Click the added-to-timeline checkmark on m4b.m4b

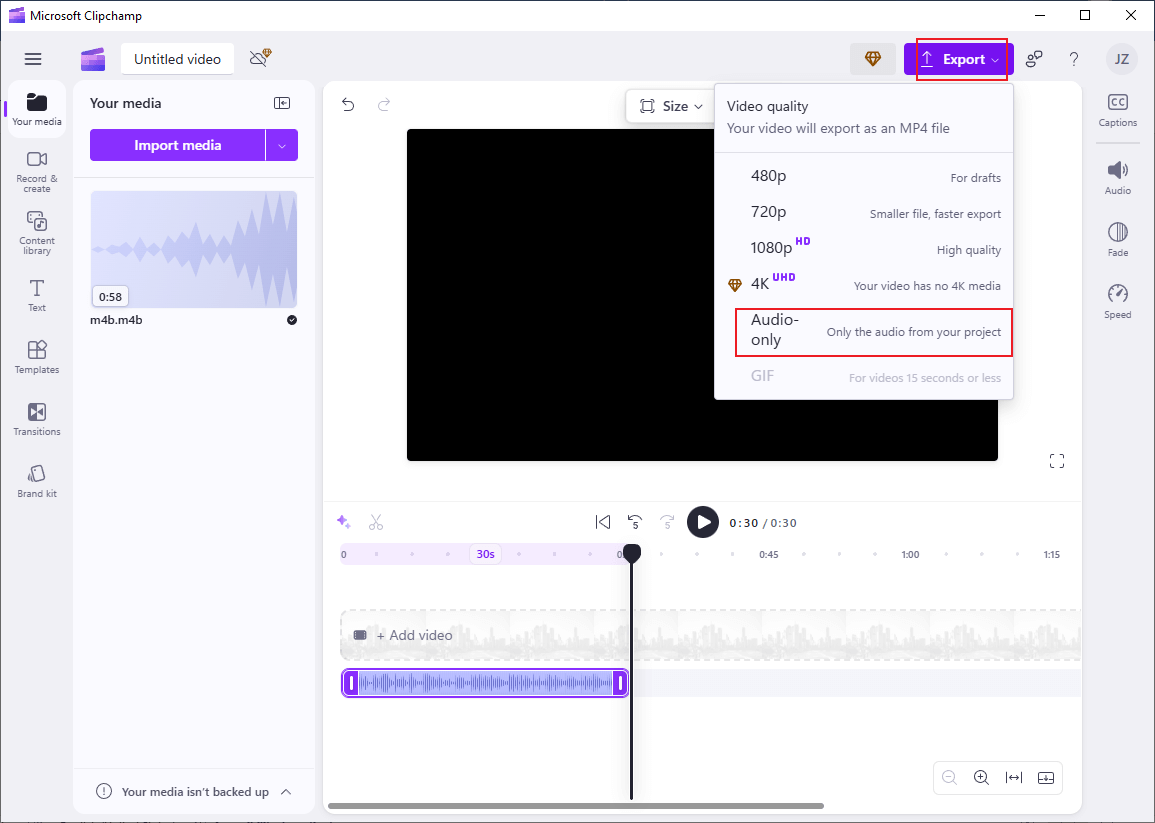pos(292,320)
